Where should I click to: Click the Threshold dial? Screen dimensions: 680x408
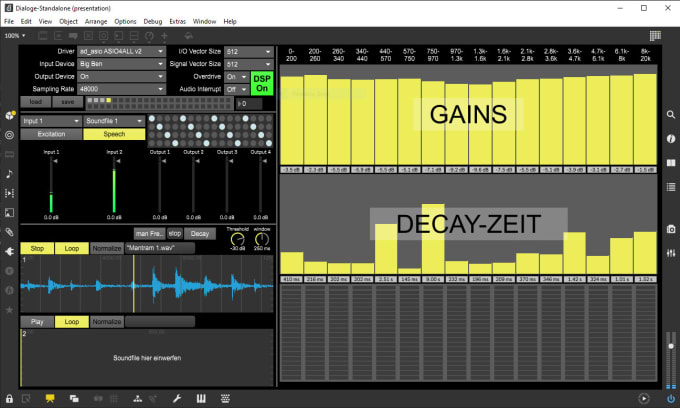[237, 239]
